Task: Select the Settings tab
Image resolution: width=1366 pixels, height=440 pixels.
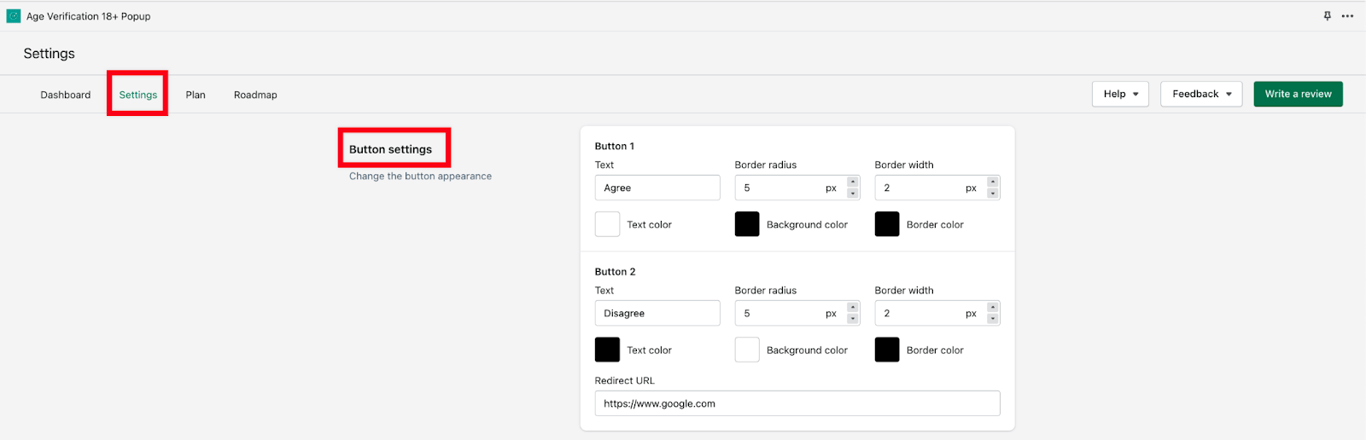Action: [138, 95]
